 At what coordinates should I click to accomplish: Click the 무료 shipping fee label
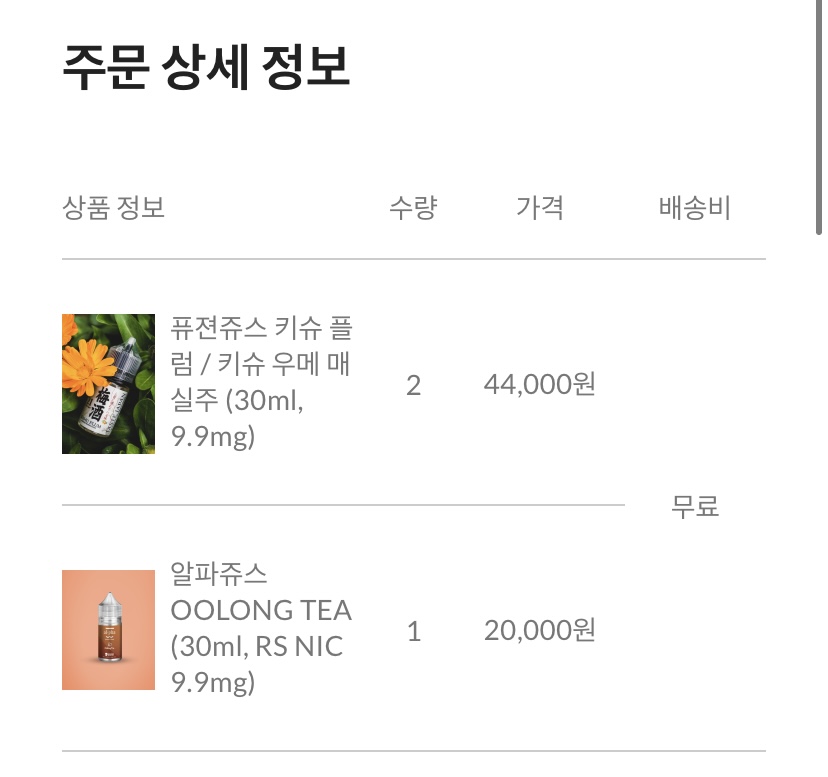click(695, 507)
